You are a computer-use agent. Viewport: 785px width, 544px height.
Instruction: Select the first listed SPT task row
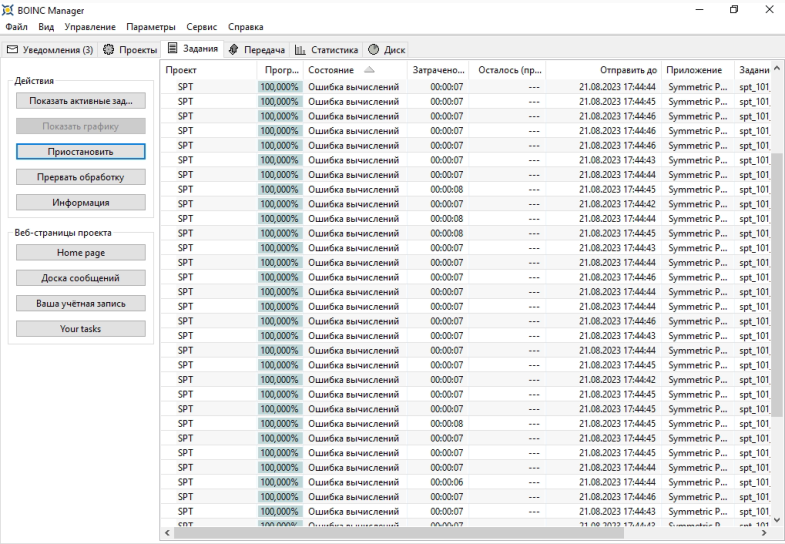click(466, 87)
